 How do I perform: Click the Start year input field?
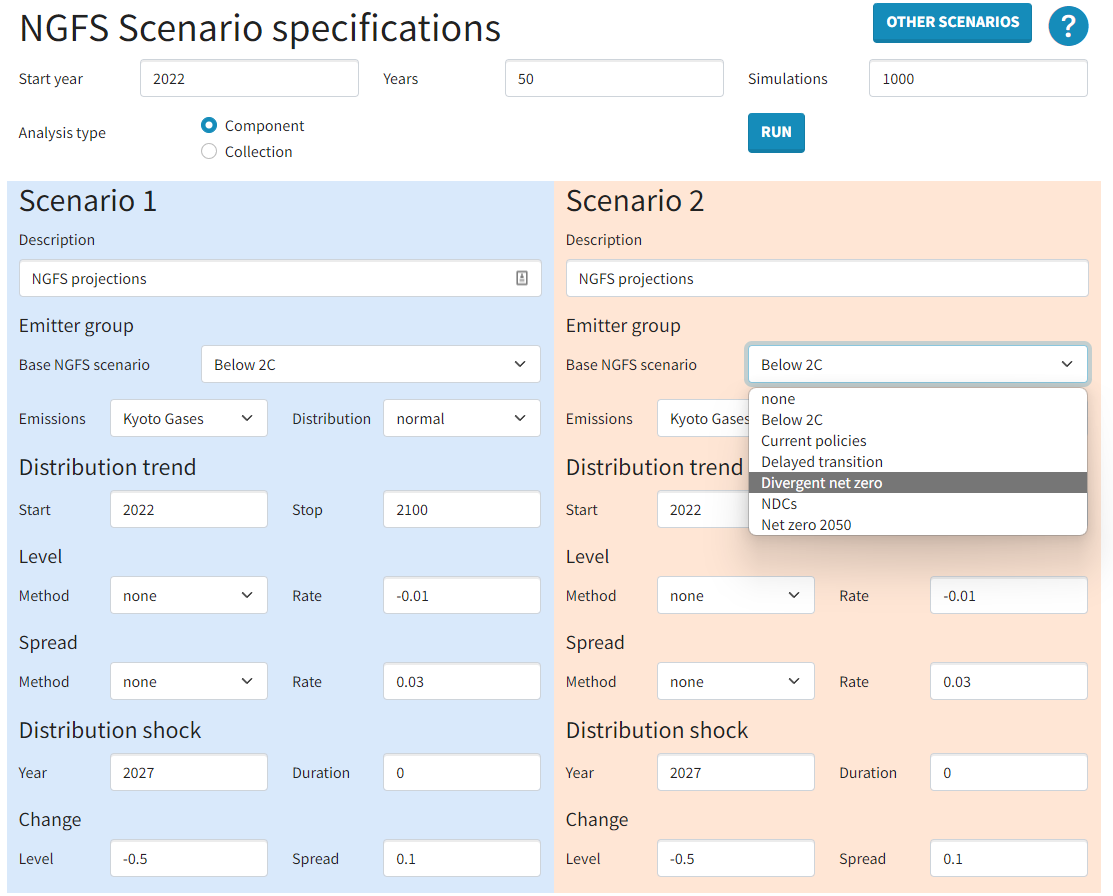(249, 78)
